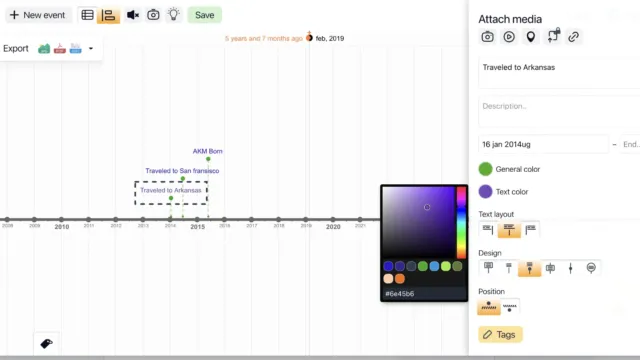Pick the dark slate preset swatch
This screenshot has height=360, width=640.
point(411,267)
